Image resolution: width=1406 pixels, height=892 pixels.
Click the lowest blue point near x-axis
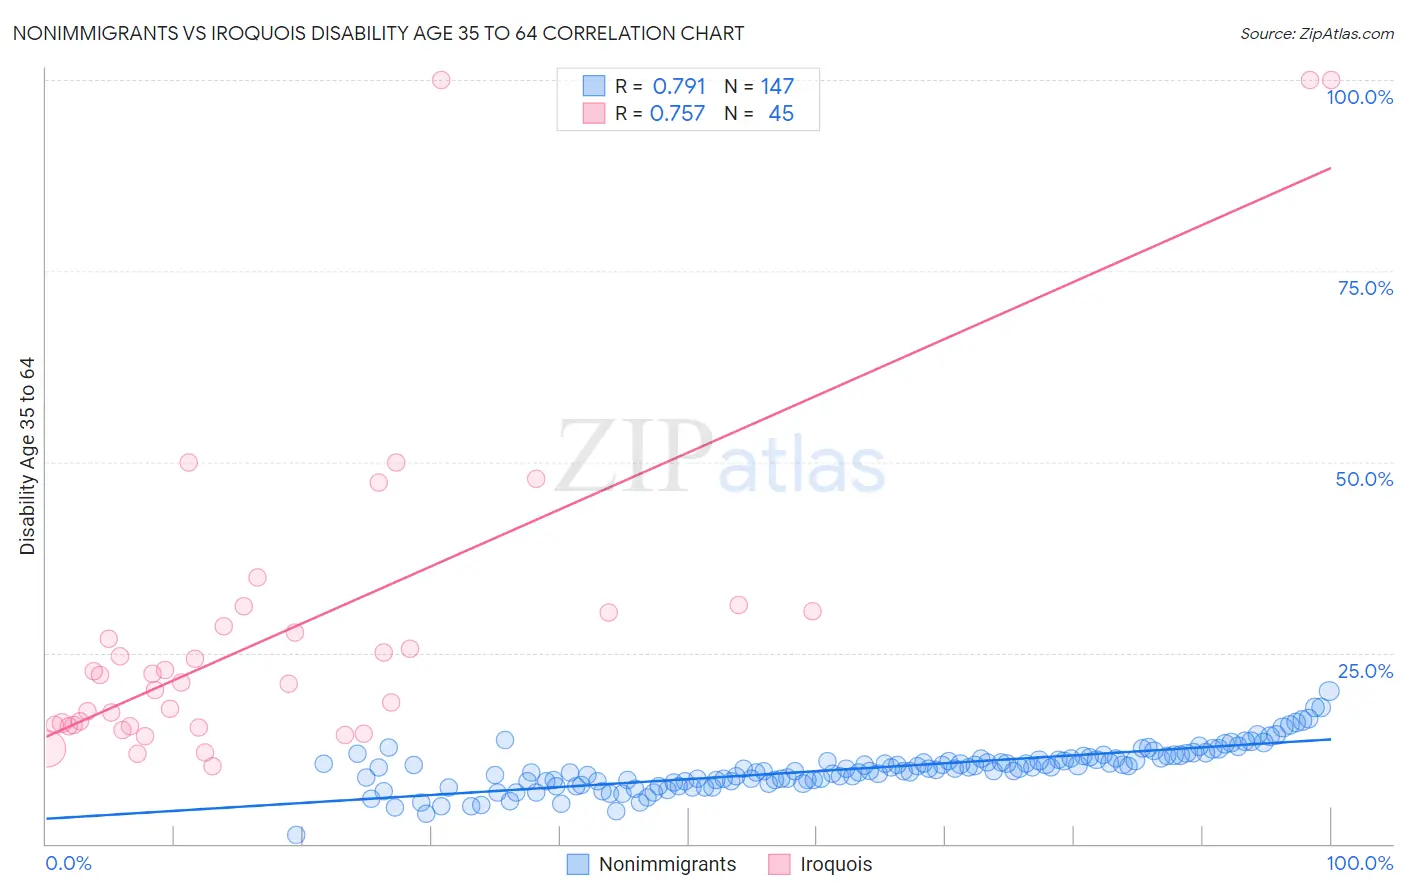pos(296,835)
